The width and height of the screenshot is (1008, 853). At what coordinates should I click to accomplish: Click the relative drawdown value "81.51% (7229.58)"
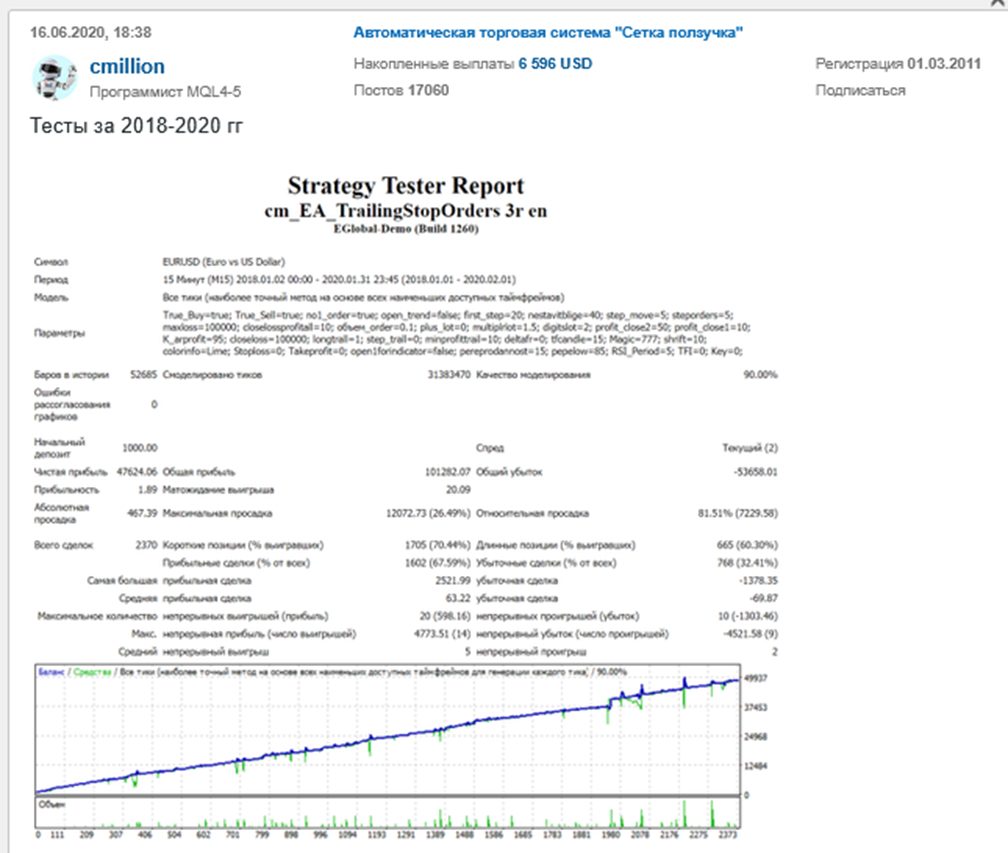737,514
